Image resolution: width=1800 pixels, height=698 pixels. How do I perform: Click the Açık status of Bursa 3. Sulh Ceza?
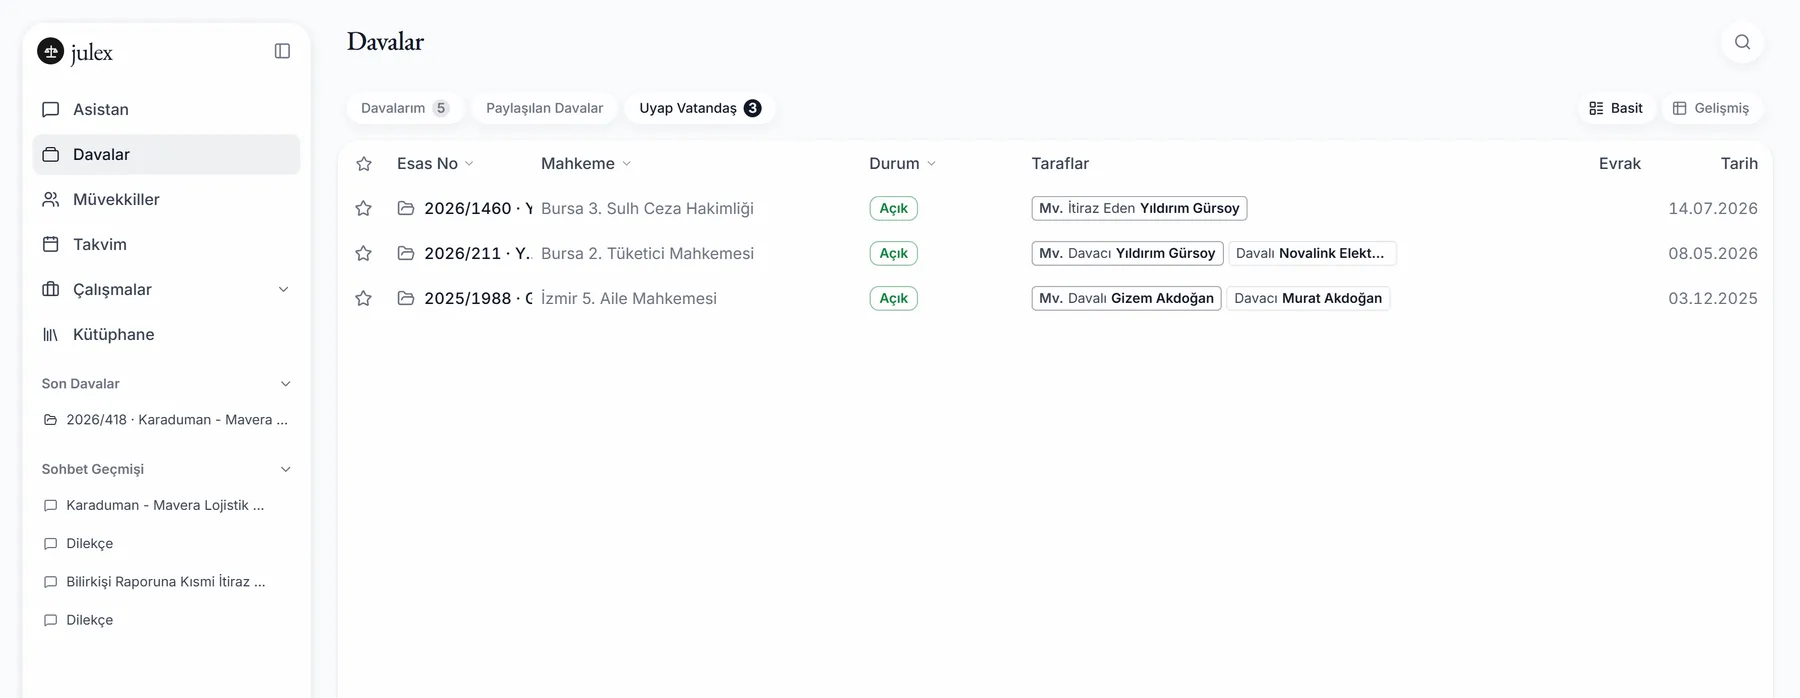[894, 208]
